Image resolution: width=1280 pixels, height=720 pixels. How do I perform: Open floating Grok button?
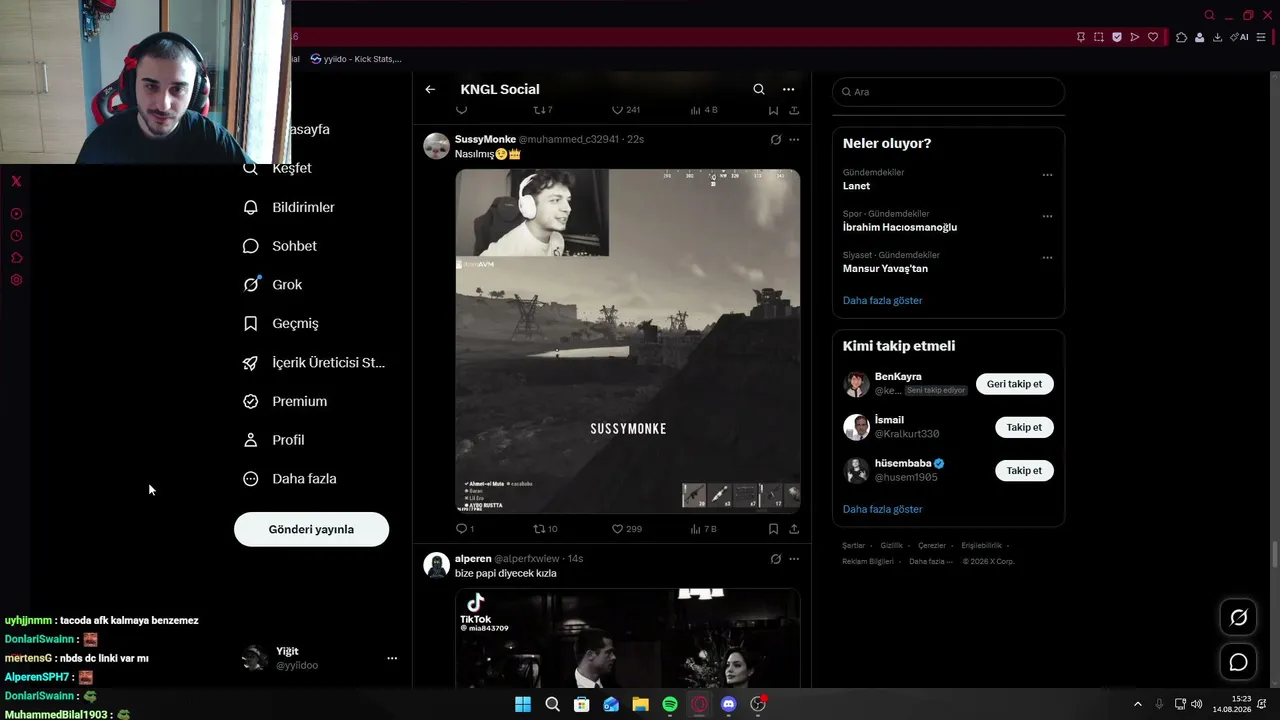pyautogui.click(x=1238, y=618)
